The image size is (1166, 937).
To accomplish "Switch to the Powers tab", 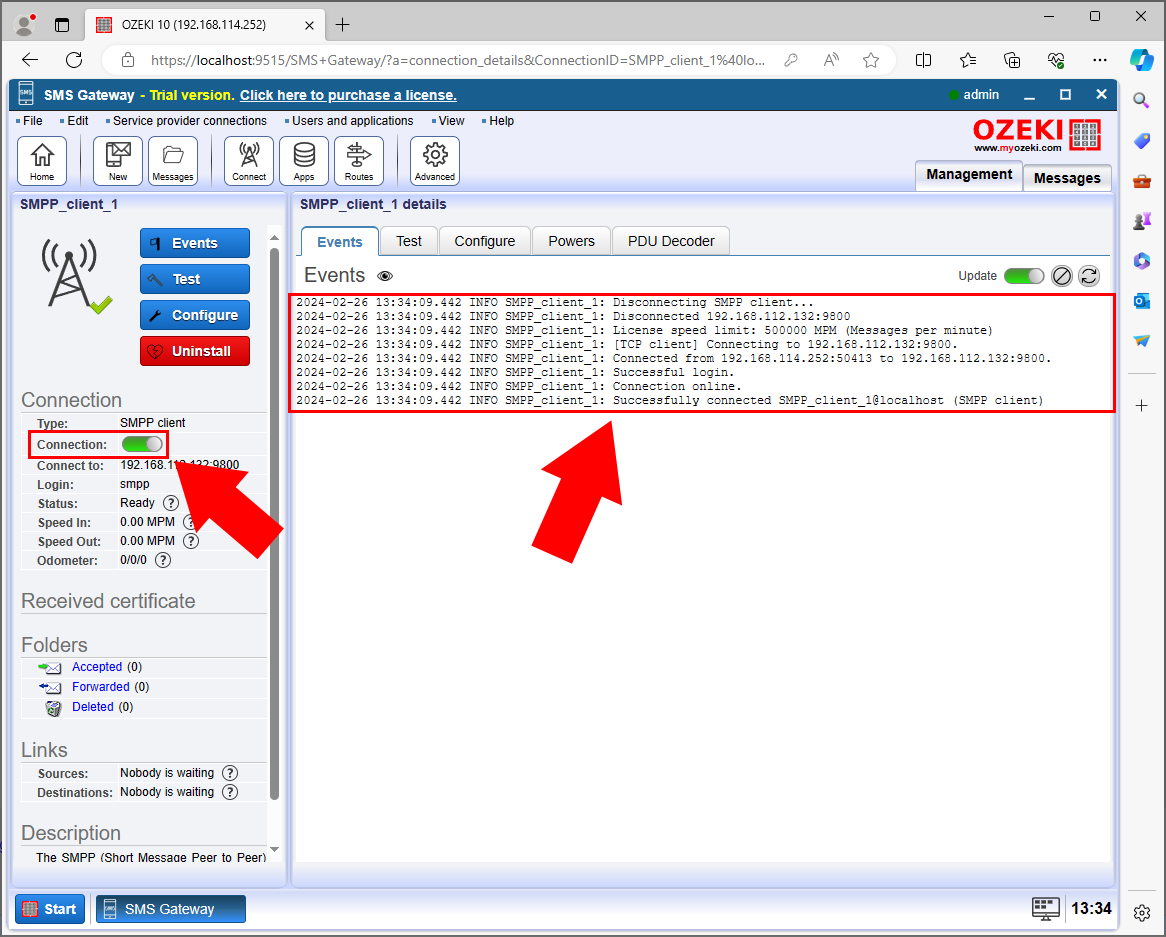I will tap(571, 241).
